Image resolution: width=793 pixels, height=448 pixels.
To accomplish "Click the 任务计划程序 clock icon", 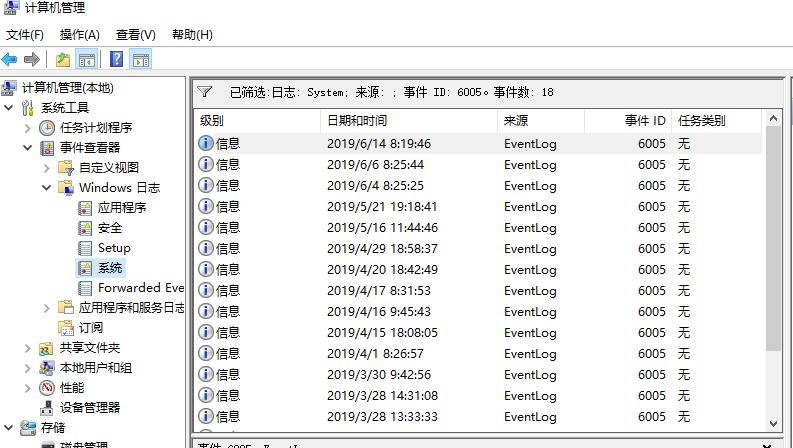I will 47,128.
